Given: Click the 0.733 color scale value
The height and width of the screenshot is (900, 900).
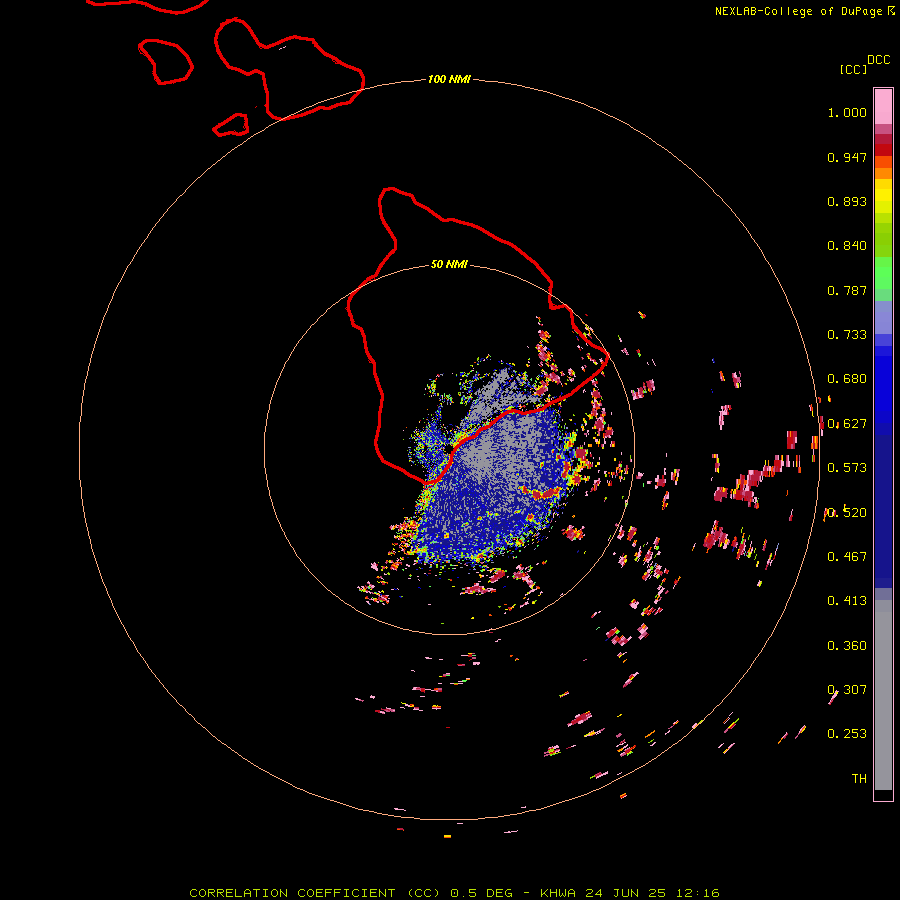Looking at the screenshot, I should pos(847,335).
